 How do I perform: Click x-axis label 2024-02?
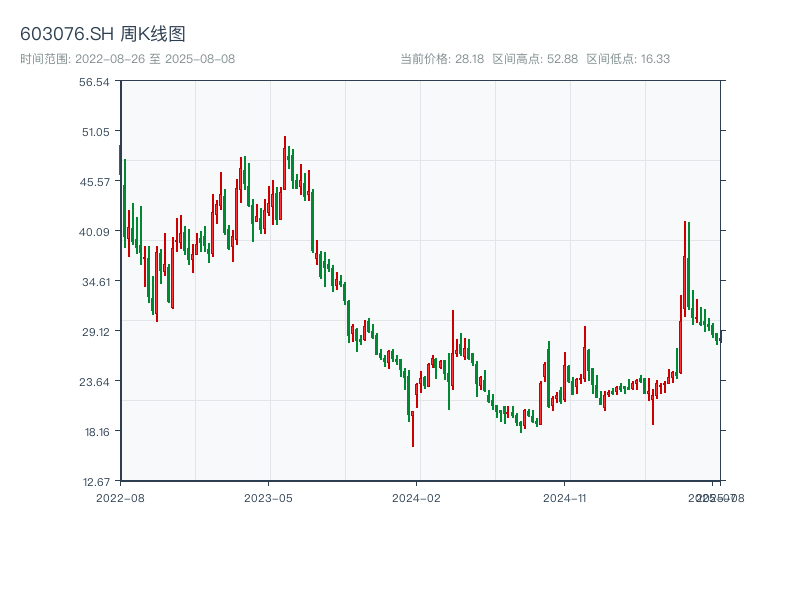tap(416, 498)
